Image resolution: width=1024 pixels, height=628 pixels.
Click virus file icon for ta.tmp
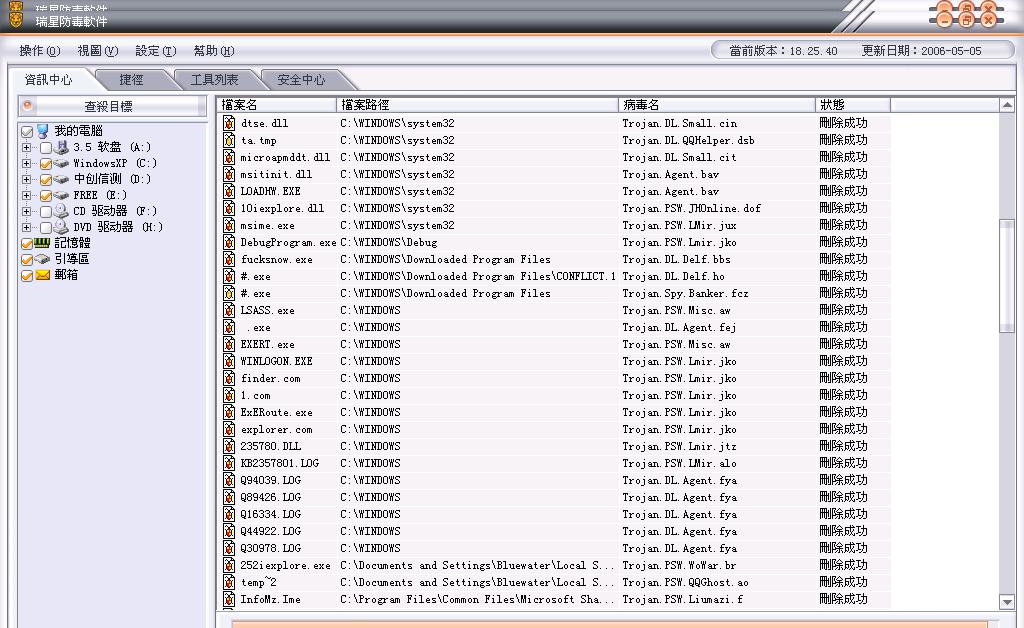(x=229, y=140)
